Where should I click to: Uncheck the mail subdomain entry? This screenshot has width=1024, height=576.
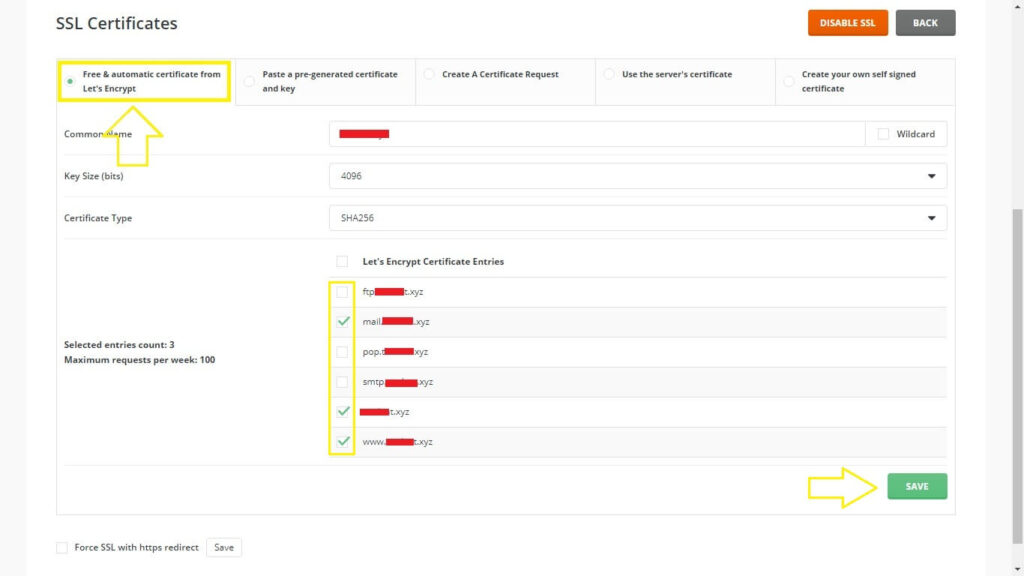pos(342,321)
